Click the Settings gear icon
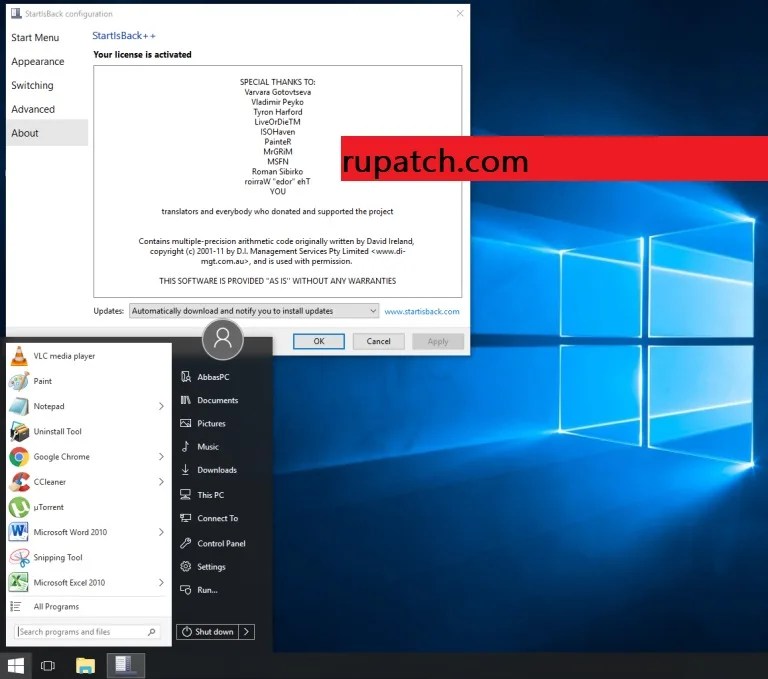The image size is (768, 679). pos(186,566)
